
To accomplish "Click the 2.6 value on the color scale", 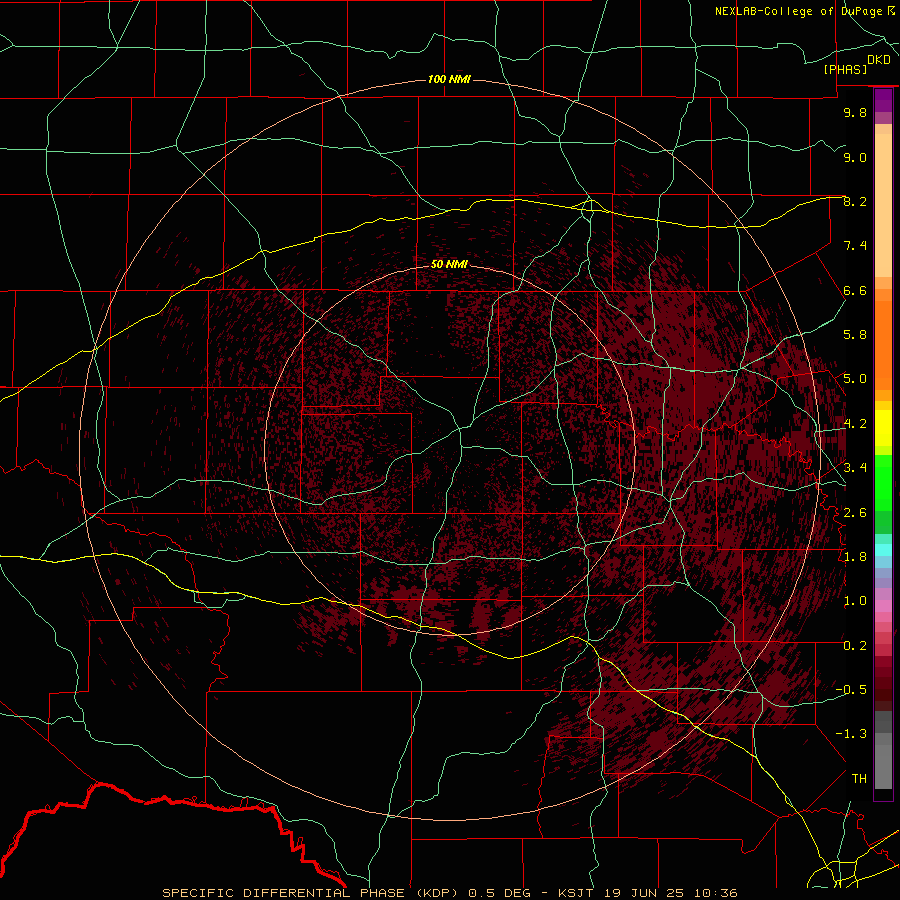I will tap(855, 513).
